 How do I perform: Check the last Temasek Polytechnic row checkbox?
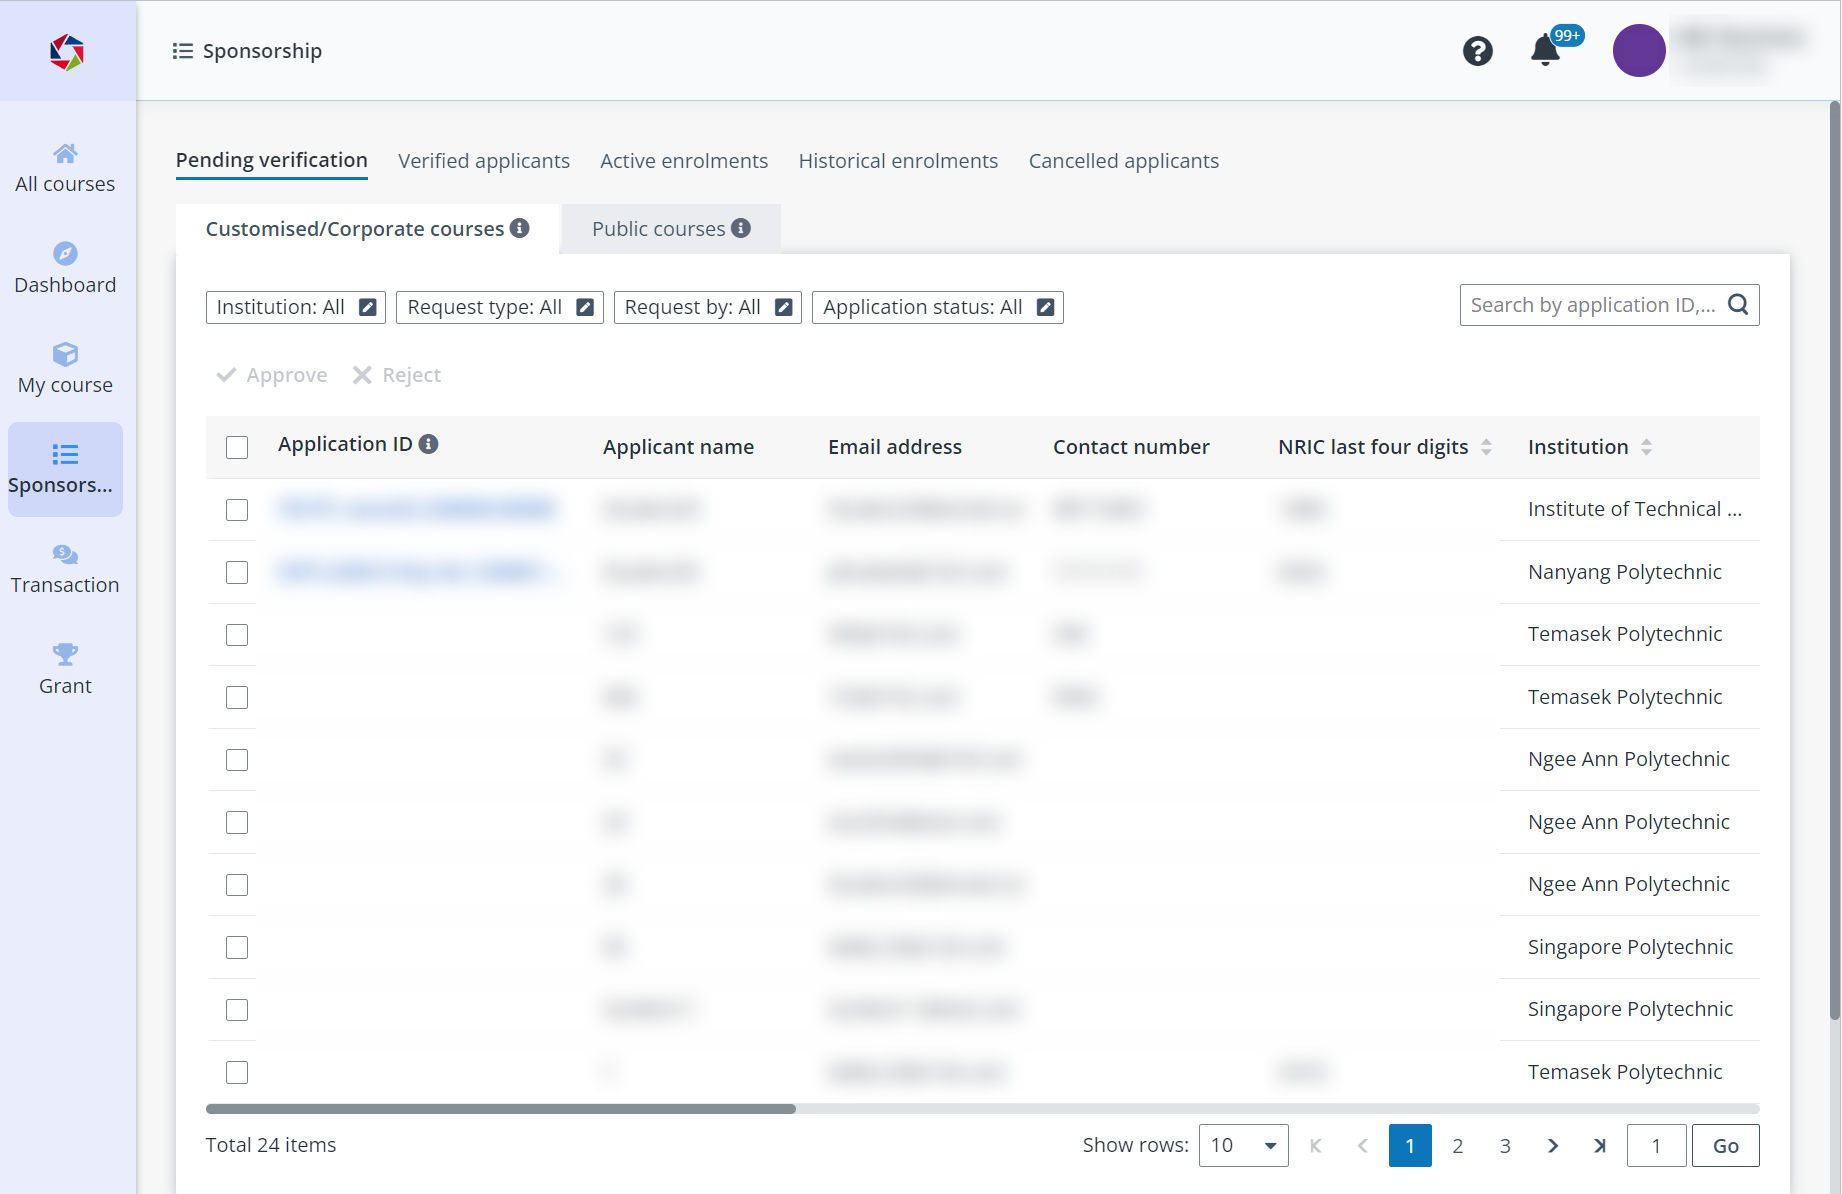(x=237, y=1072)
